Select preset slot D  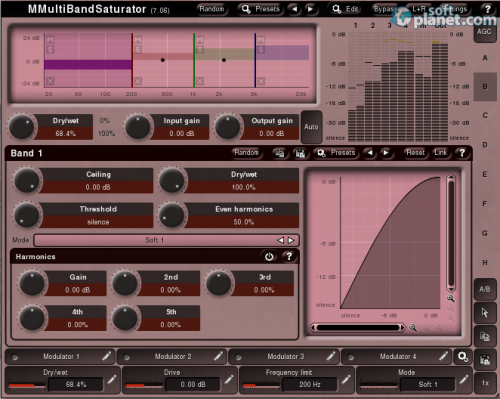pyautogui.click(x=485, y=145)
